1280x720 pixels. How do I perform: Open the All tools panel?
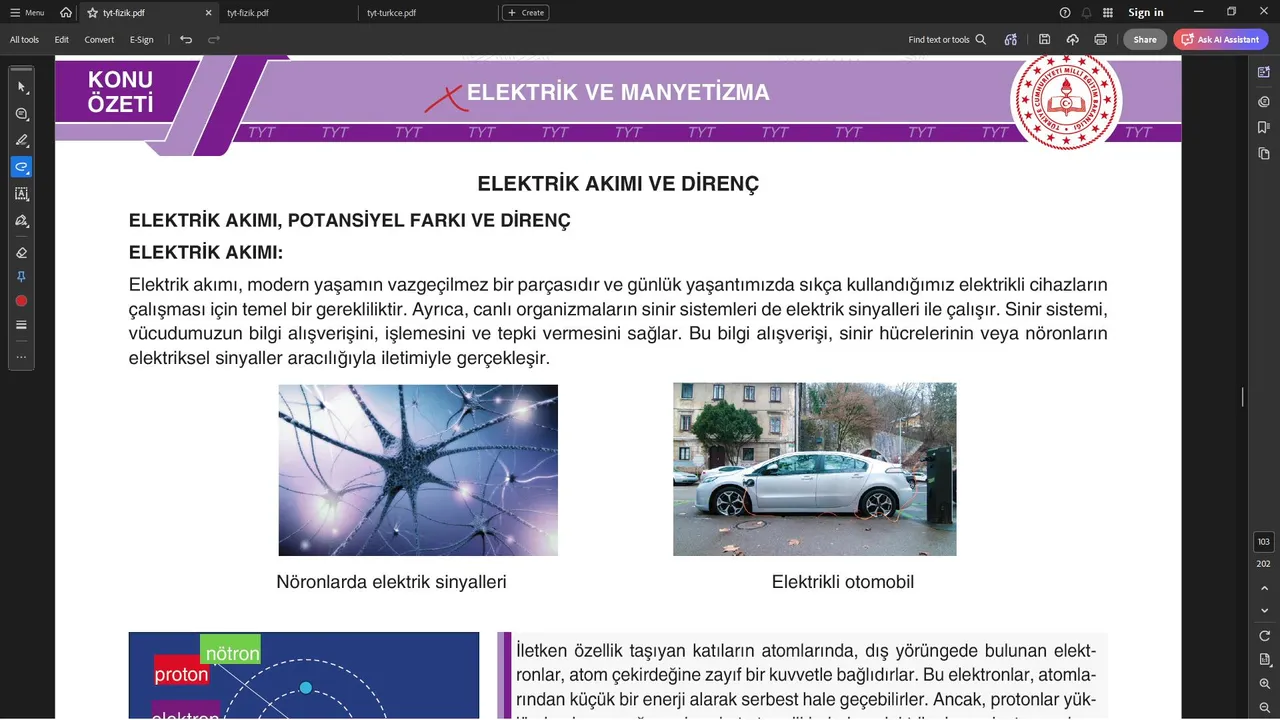(24, 40)
